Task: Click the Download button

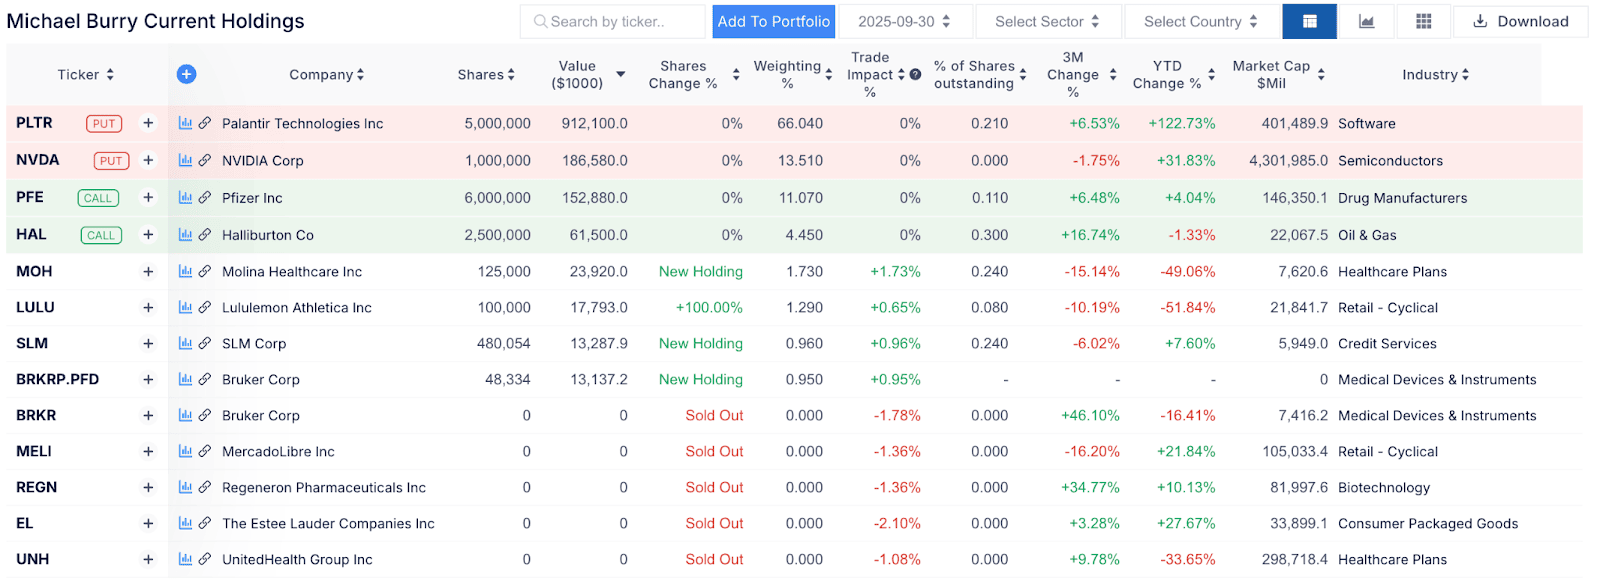Action: (1520, 22)
